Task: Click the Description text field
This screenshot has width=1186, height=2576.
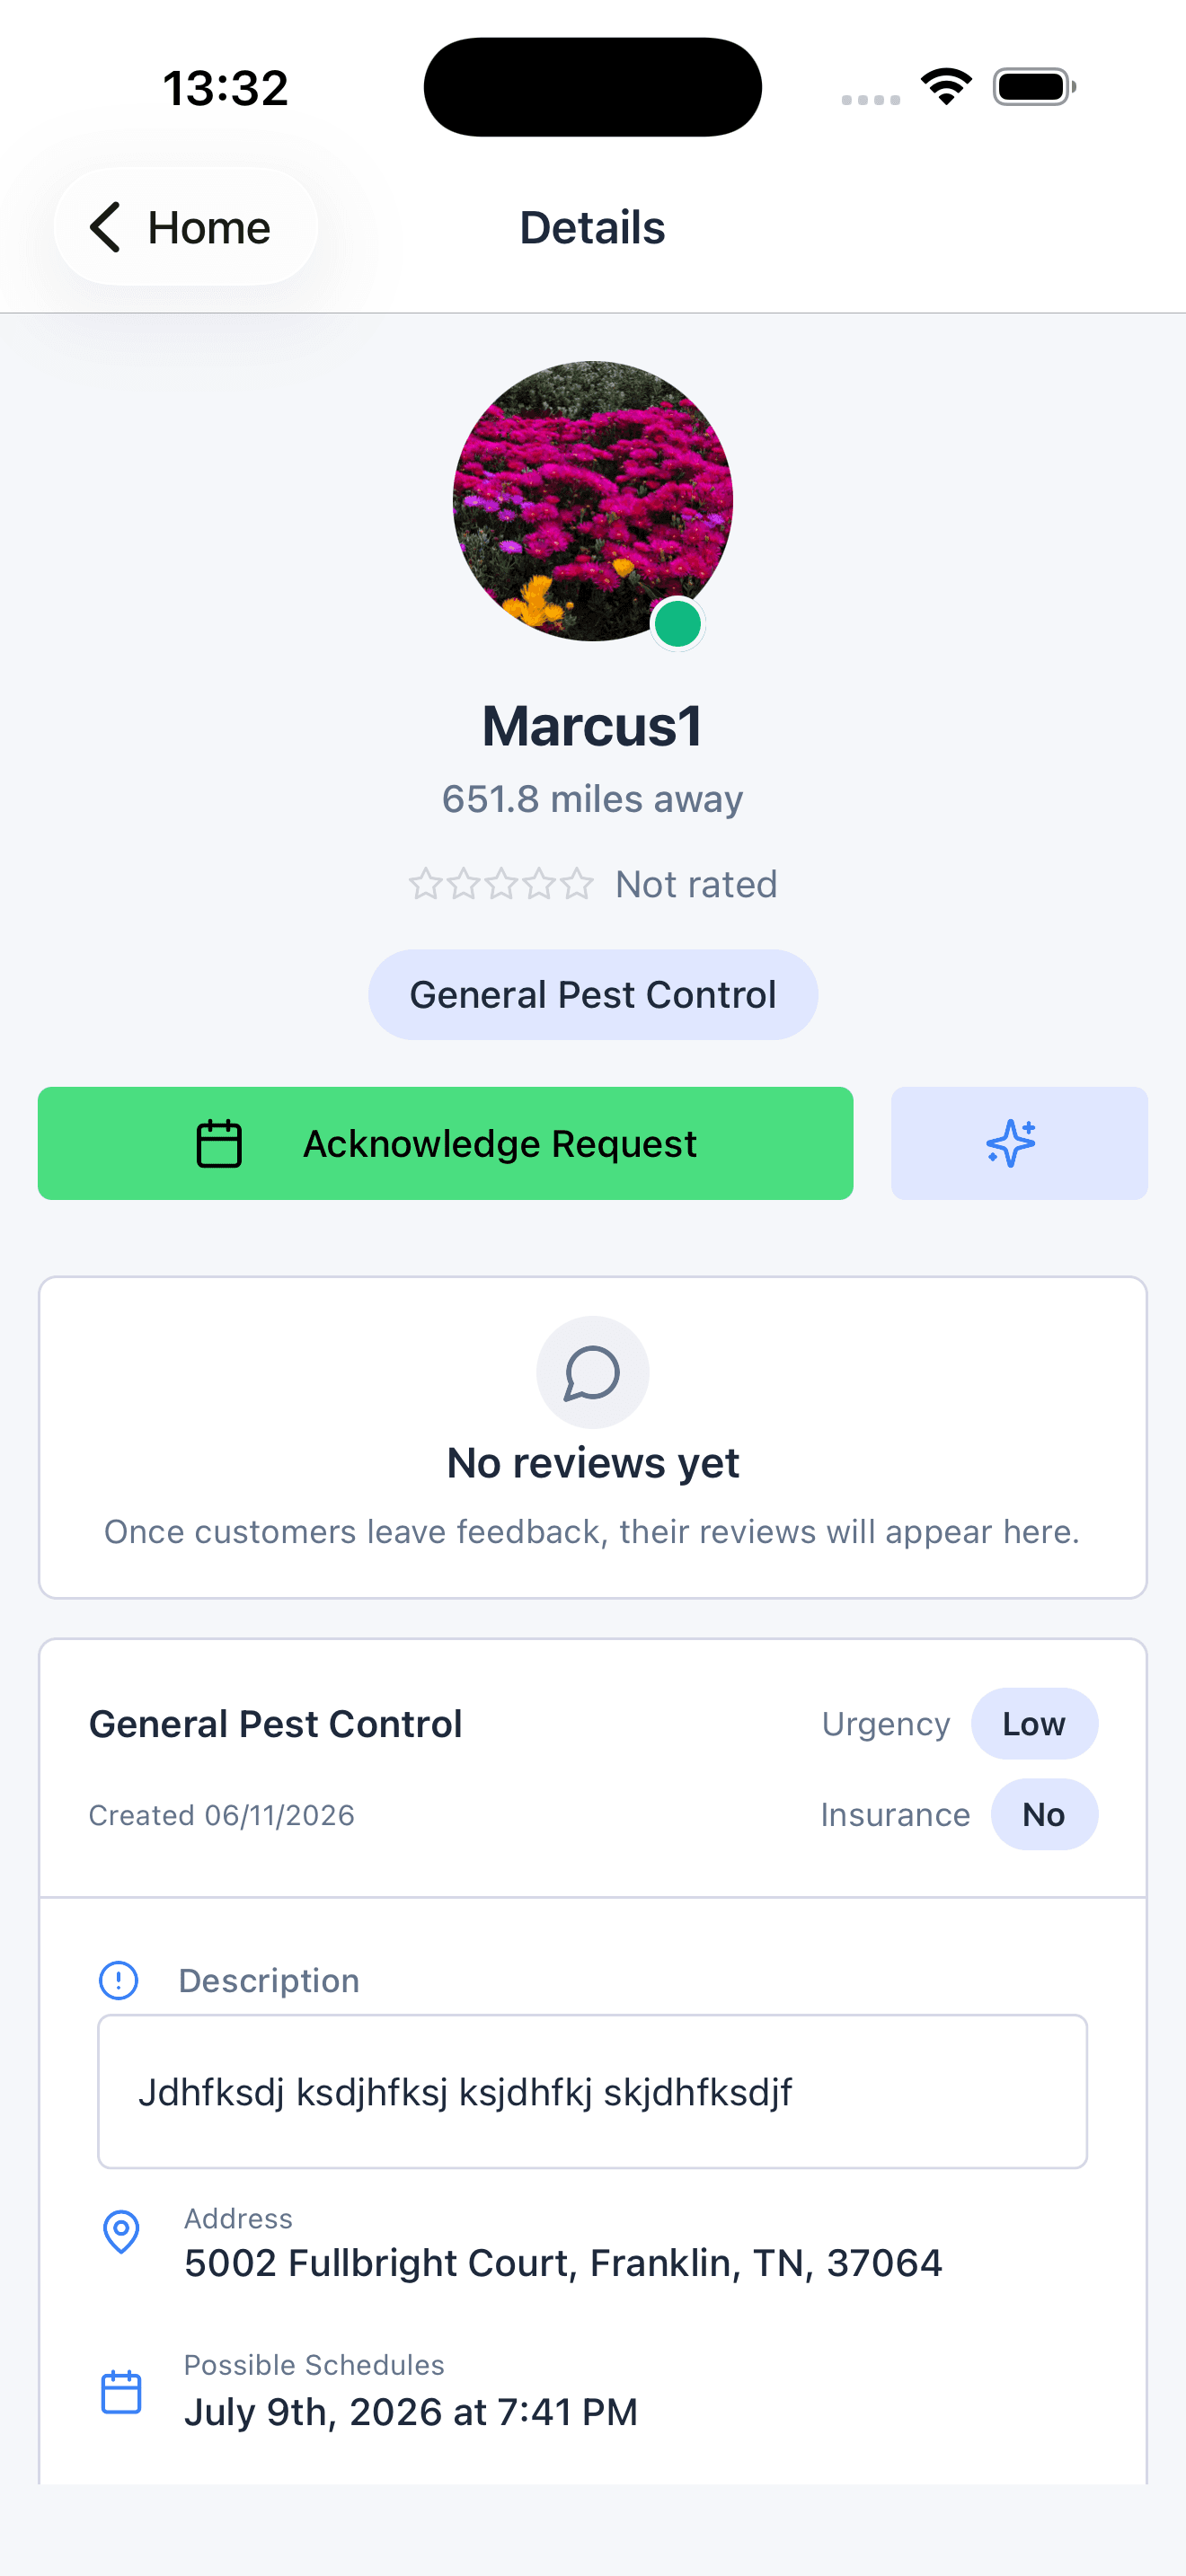Action: click(x=592, y=2091)
